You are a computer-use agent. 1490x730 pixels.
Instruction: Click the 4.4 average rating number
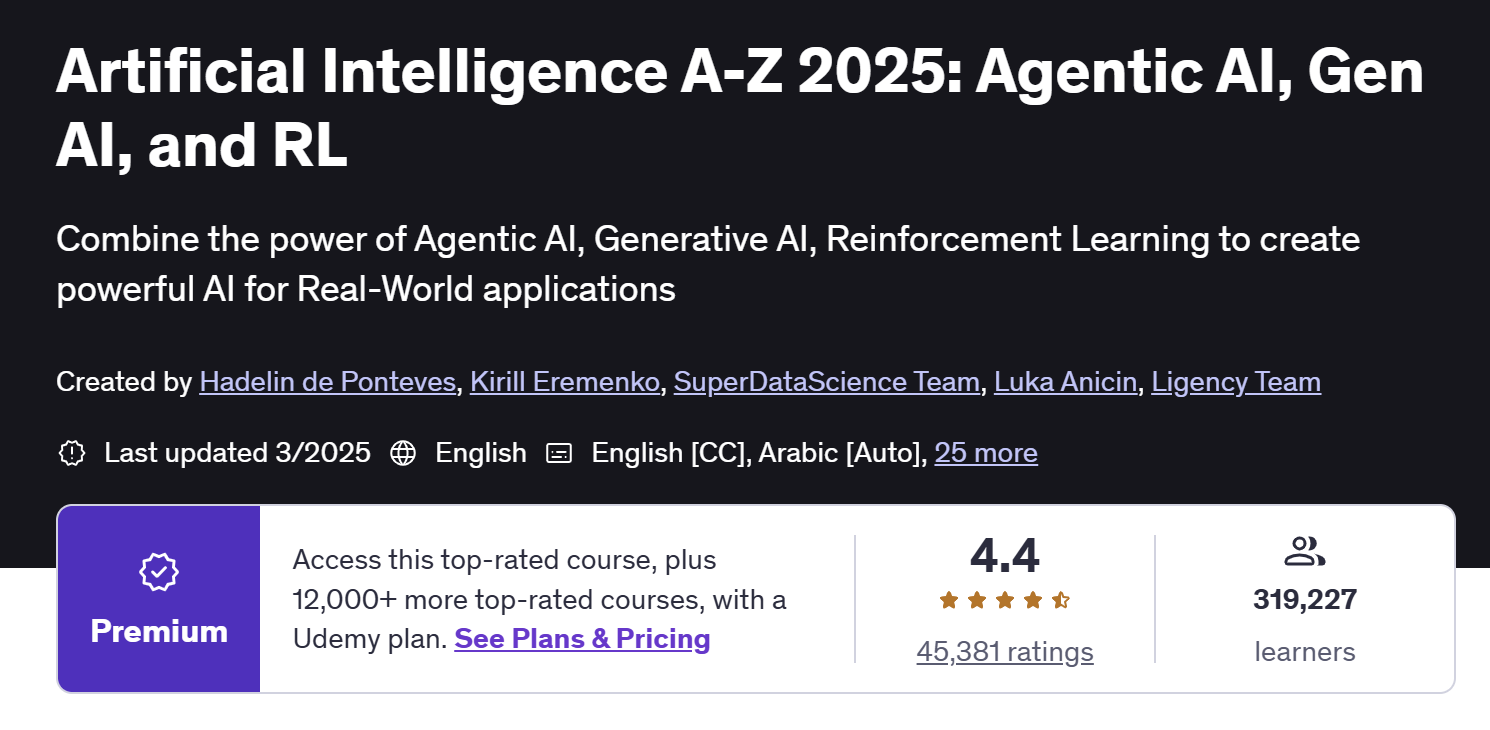[1005, 556]
